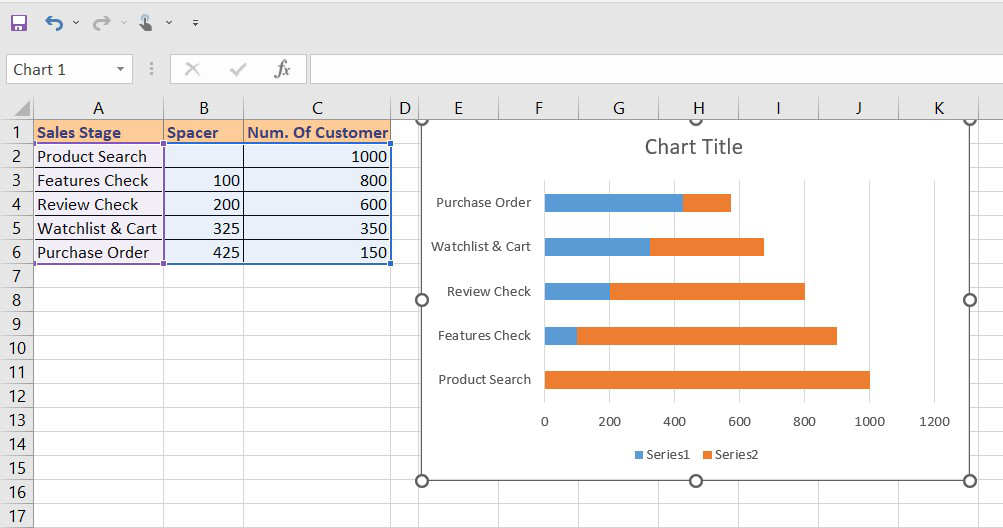Click the Redo arrow icon
Image resolution: width=1003 pixels, height=528 pixels.
[x=101, y=22]
